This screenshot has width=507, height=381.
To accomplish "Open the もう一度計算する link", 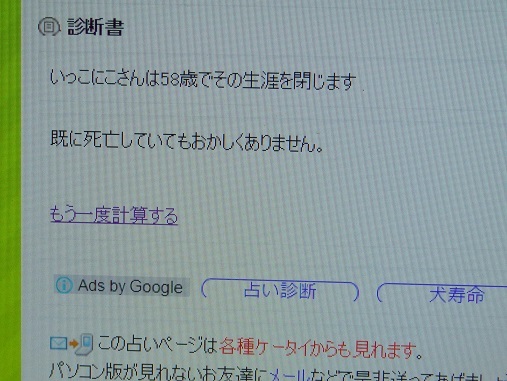I will (114, 215).
